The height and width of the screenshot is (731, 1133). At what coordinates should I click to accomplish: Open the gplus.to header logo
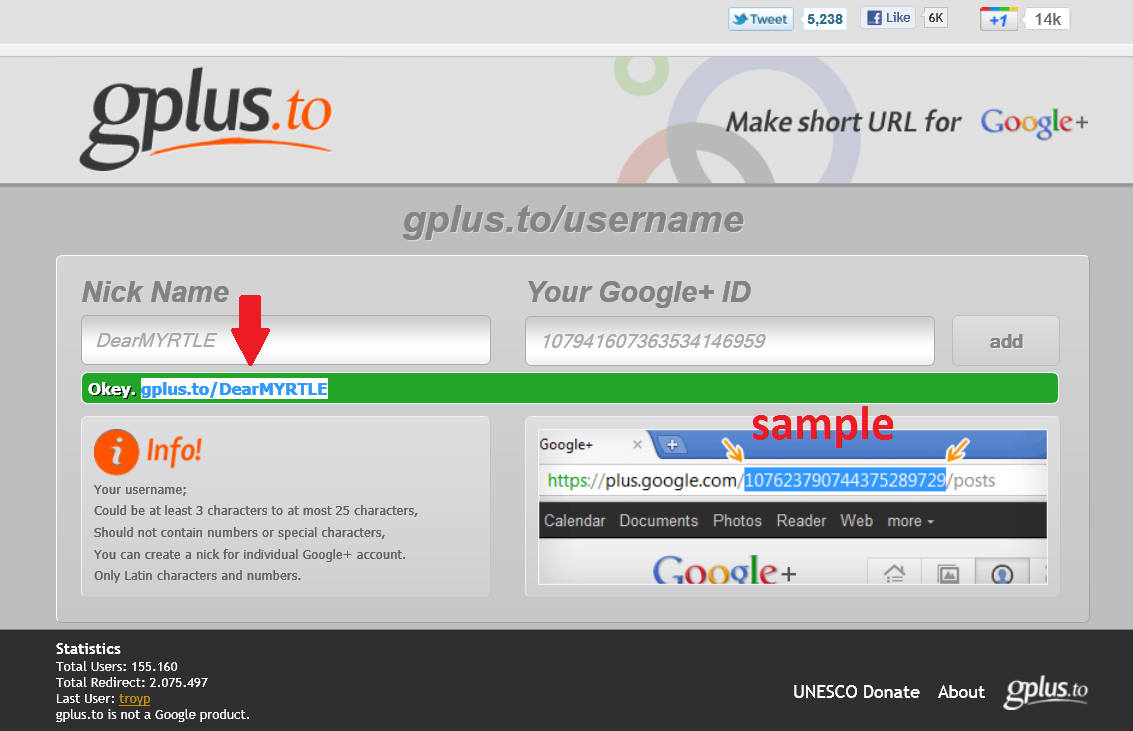point(206,118)
